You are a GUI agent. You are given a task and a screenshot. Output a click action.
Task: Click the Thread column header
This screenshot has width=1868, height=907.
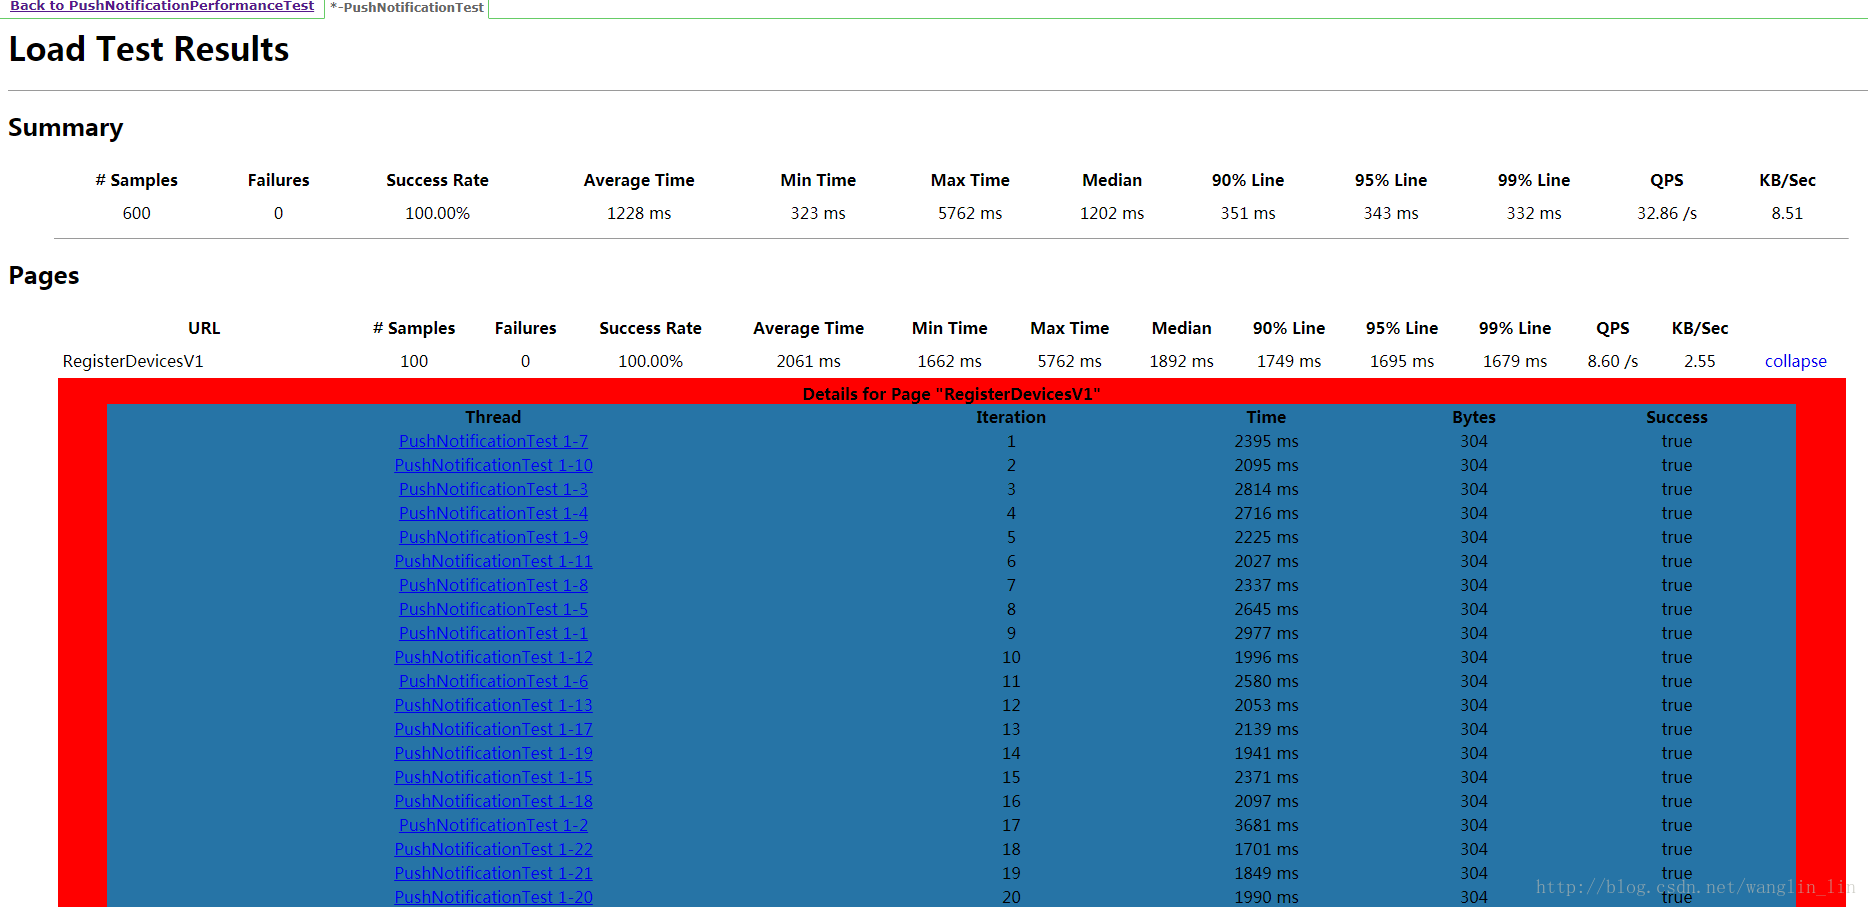(493, 417)
